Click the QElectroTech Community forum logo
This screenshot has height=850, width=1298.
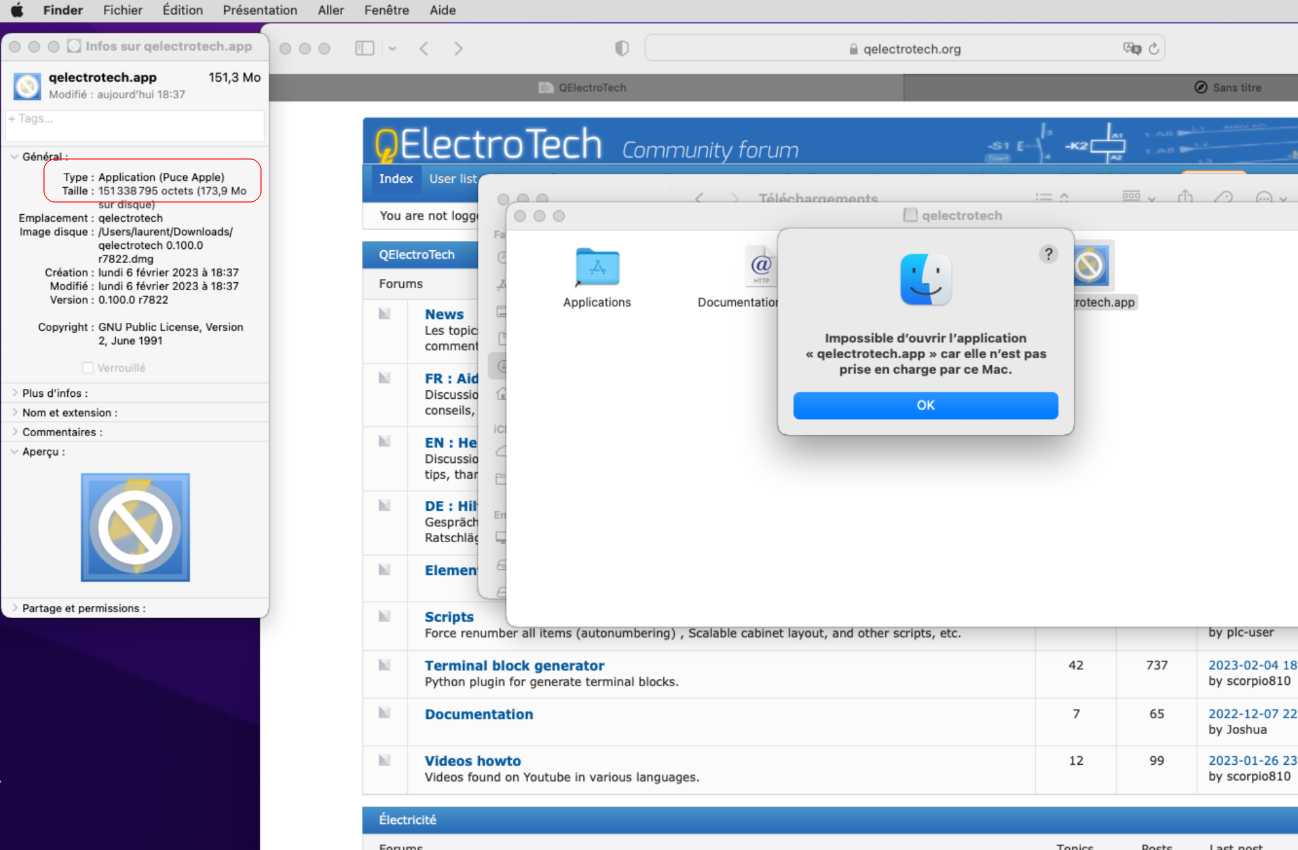coord(587,145)
